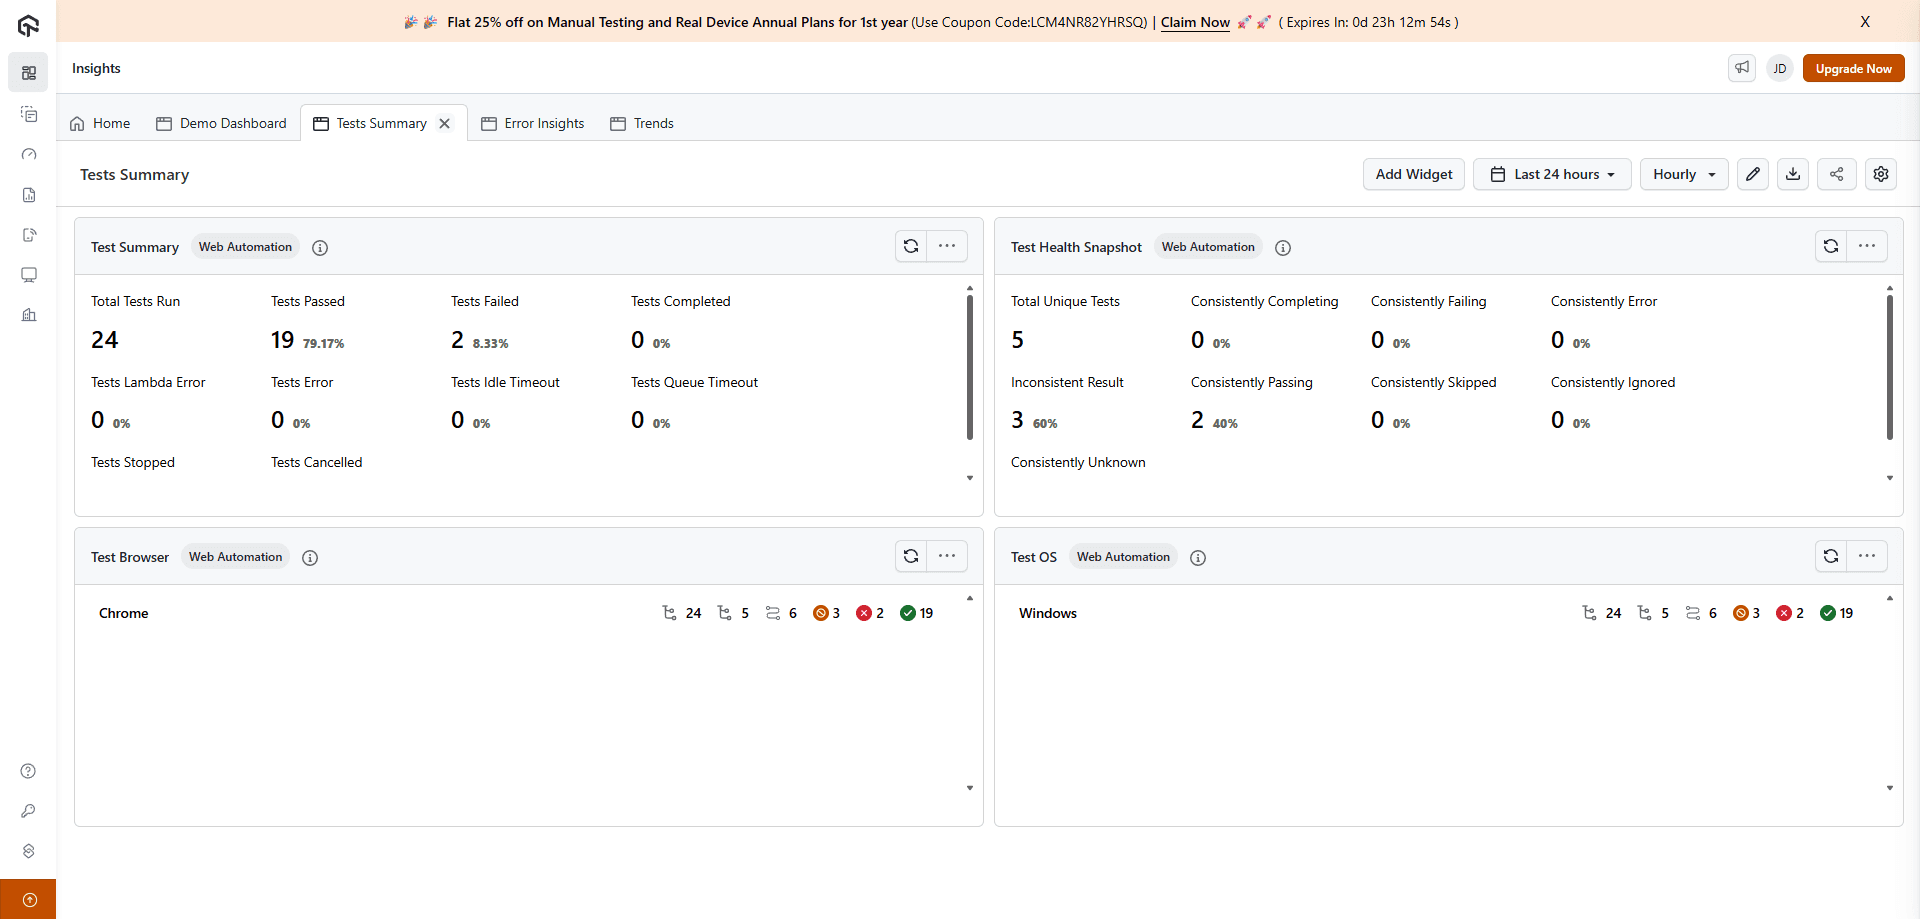Click the pencil edit dashboard icon

tap(1753, 174)
